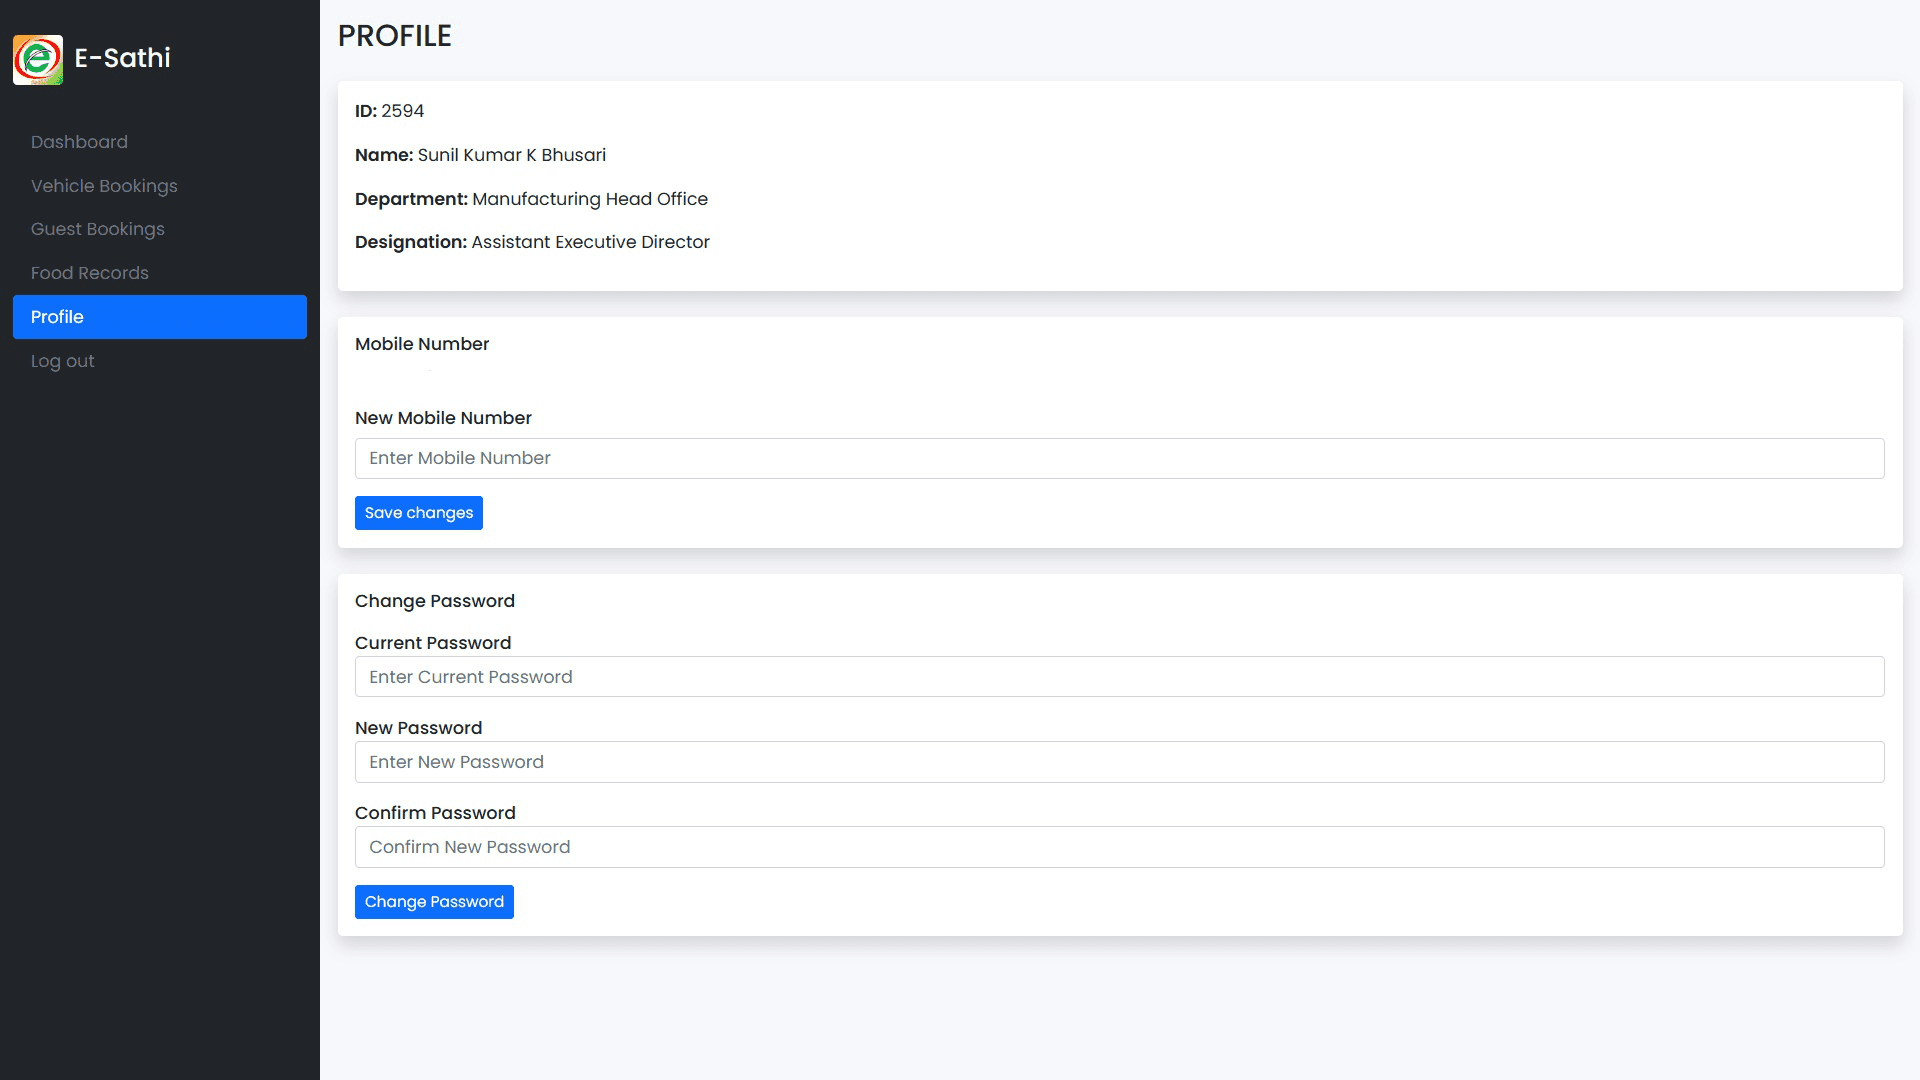The width and height of the screenshot is (1920, 1080).
Task: Navigate to Vehicle Bookings
Action: [x=104, y=185]
